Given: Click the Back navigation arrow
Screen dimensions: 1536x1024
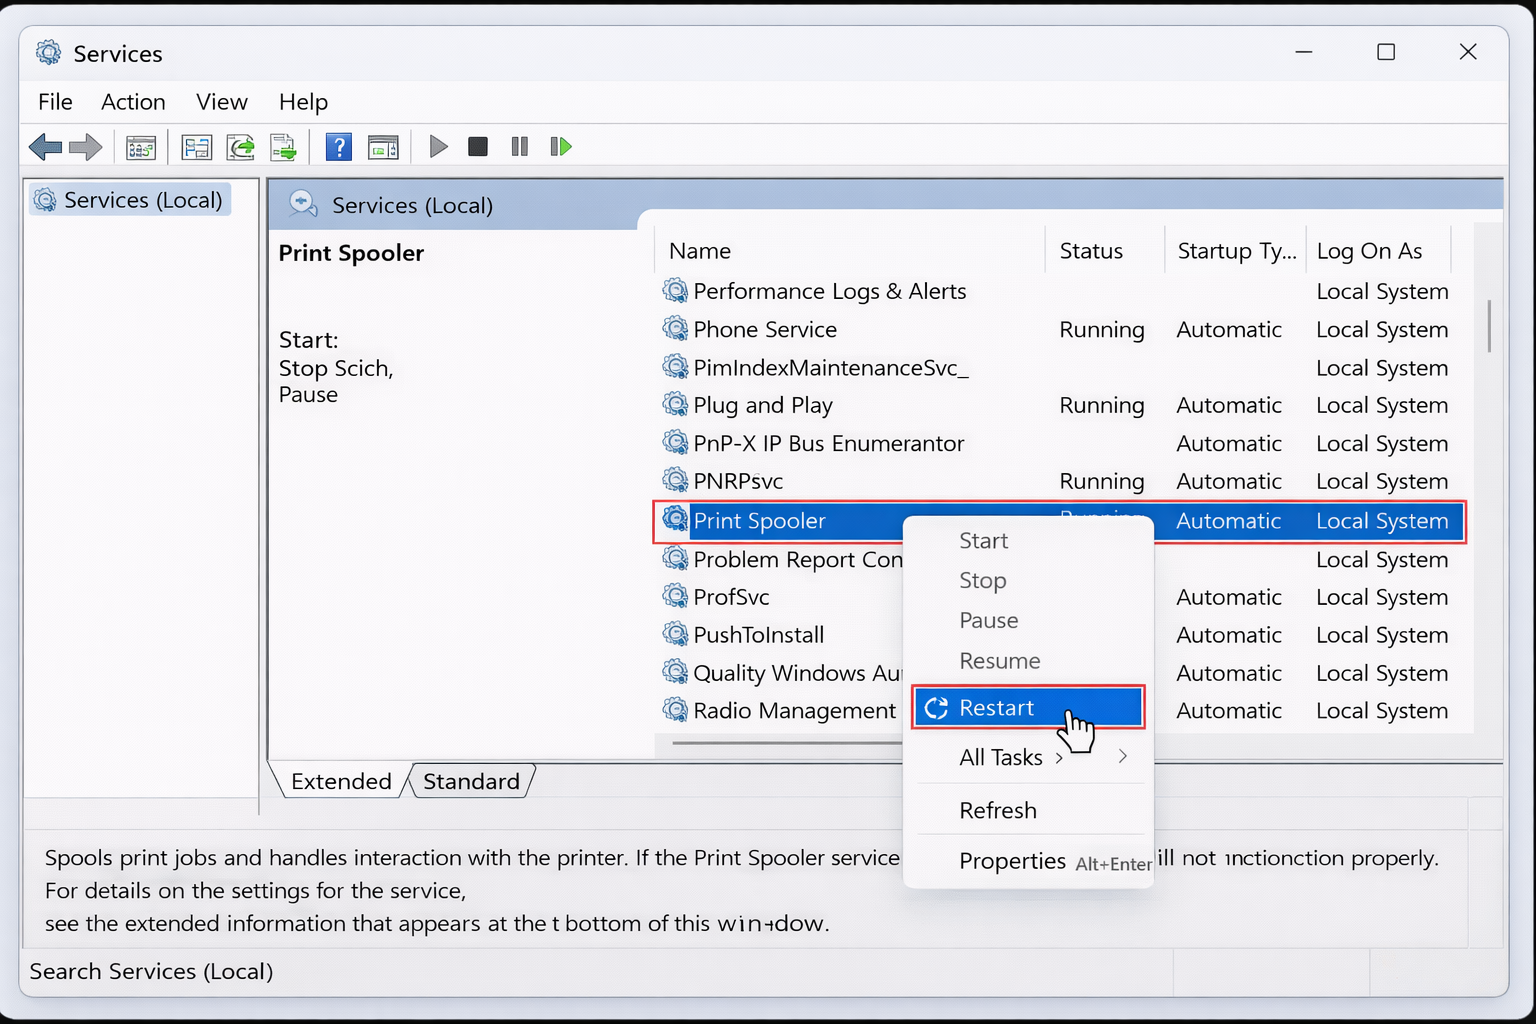Looking at the screenshot, I should tap(45, 146).
